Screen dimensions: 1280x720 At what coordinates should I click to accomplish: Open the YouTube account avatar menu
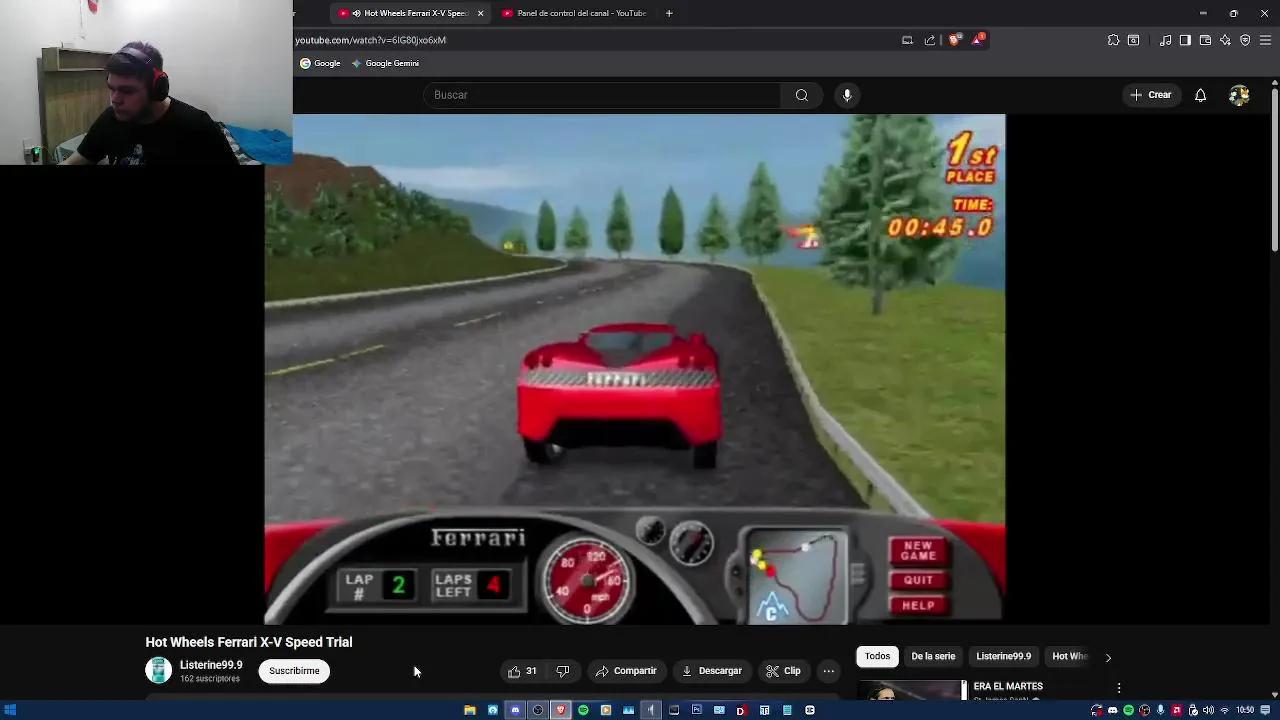1239,95
